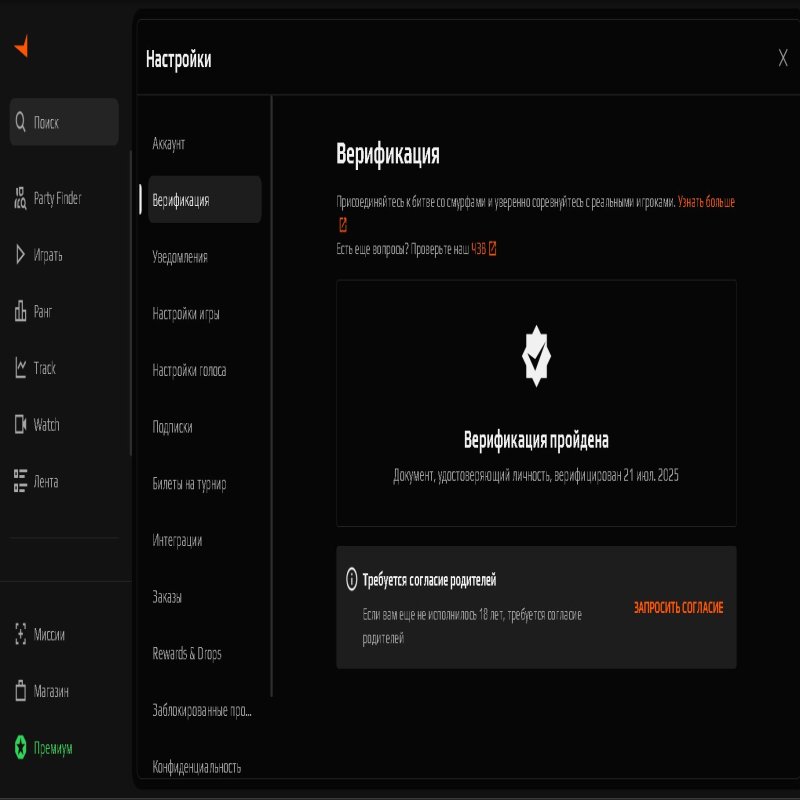800x800 pixels.
Task: Click the green Premium (Премиум) star icon
Action: coord(20,748)
